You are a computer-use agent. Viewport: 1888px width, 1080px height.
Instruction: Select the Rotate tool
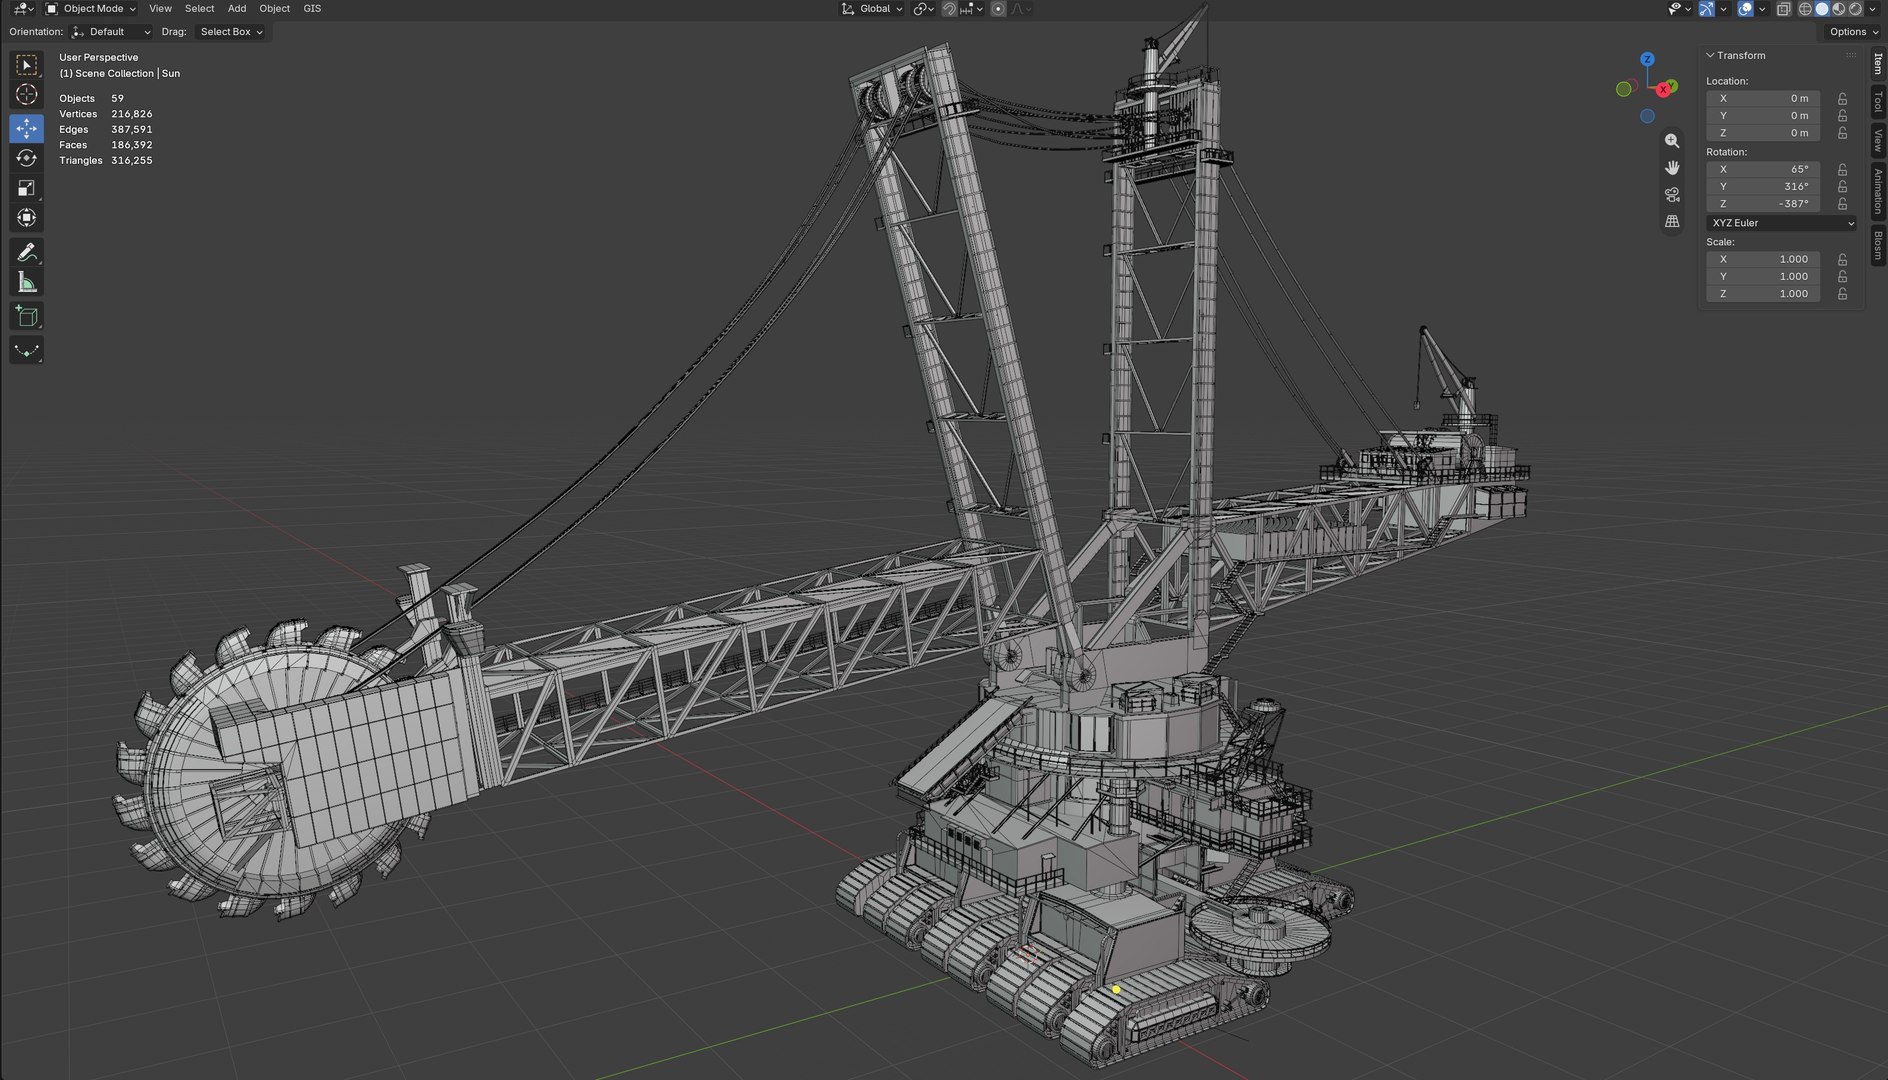point(27,158)
